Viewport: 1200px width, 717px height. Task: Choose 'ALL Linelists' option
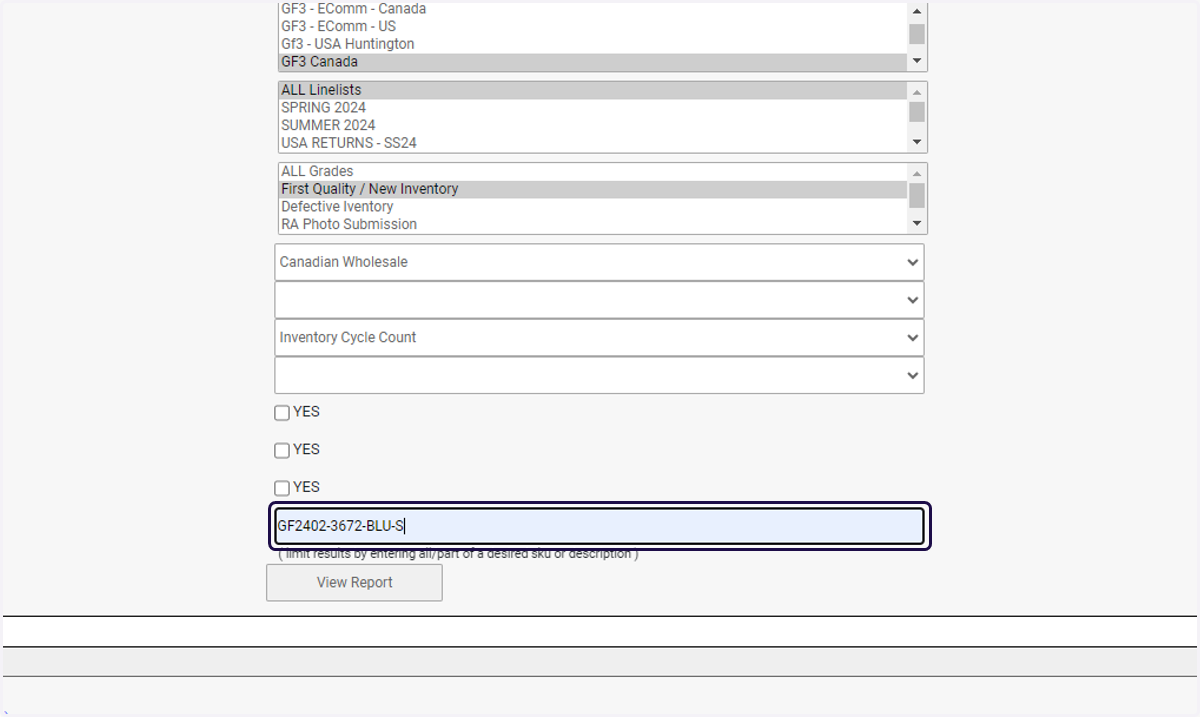click(592, 90)
